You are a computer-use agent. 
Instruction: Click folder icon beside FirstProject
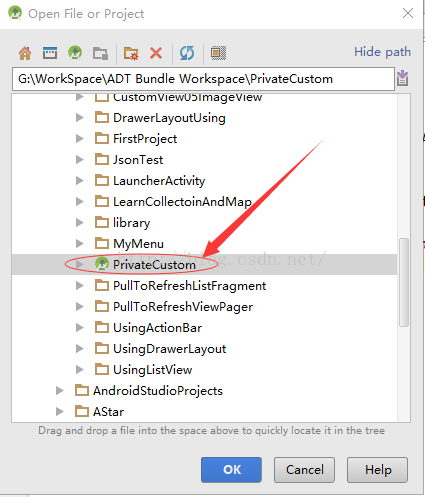pyautogui.click(x=102, y=138)
